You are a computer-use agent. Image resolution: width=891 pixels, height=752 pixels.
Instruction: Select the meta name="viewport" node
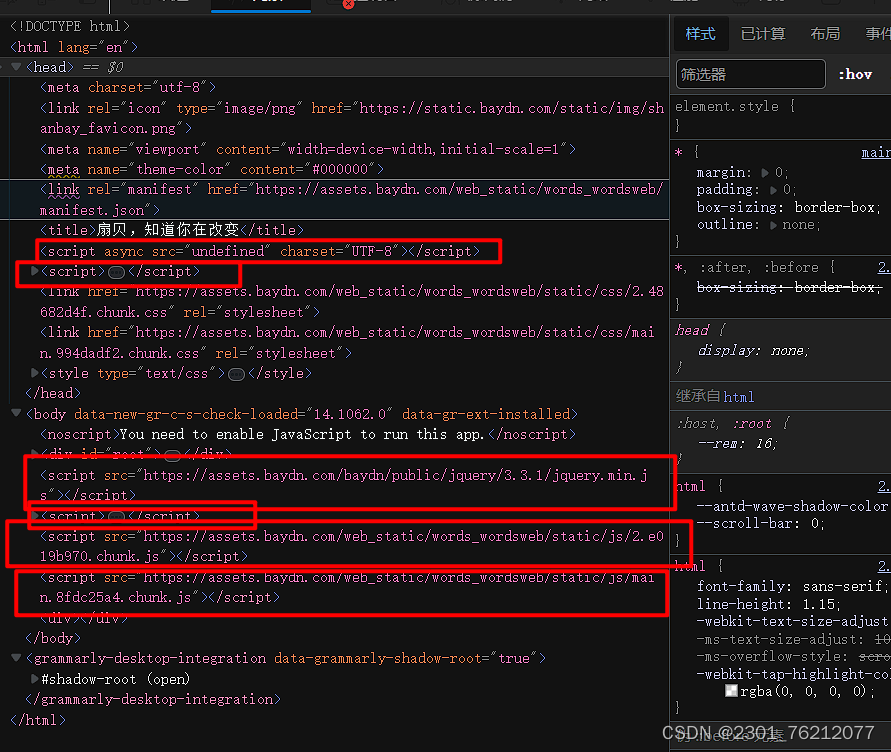307,149
